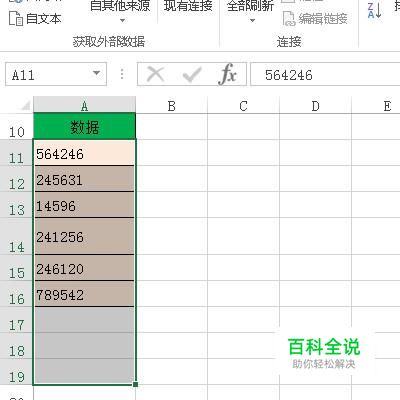Select row 19 header

coord(17,372)
